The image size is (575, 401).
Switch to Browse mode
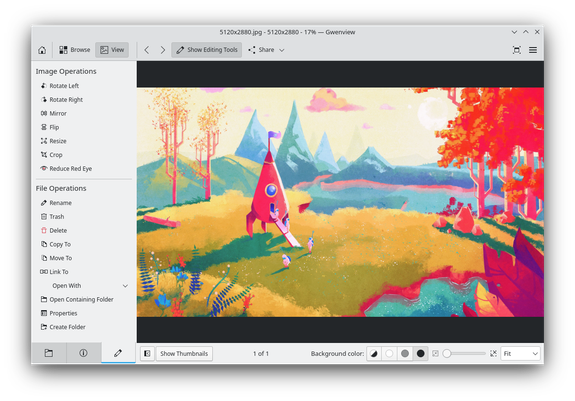tap(74, 50)
